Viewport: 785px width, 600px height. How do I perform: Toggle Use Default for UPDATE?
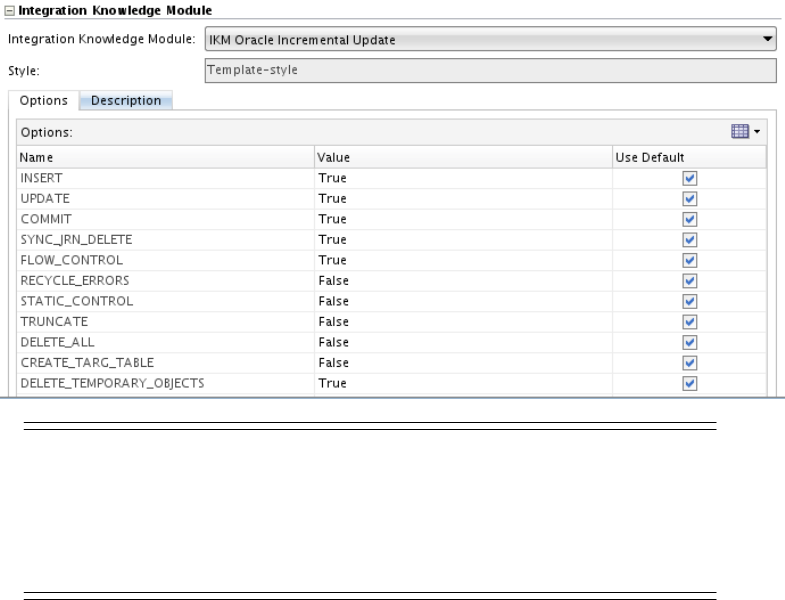coord(690,199)
